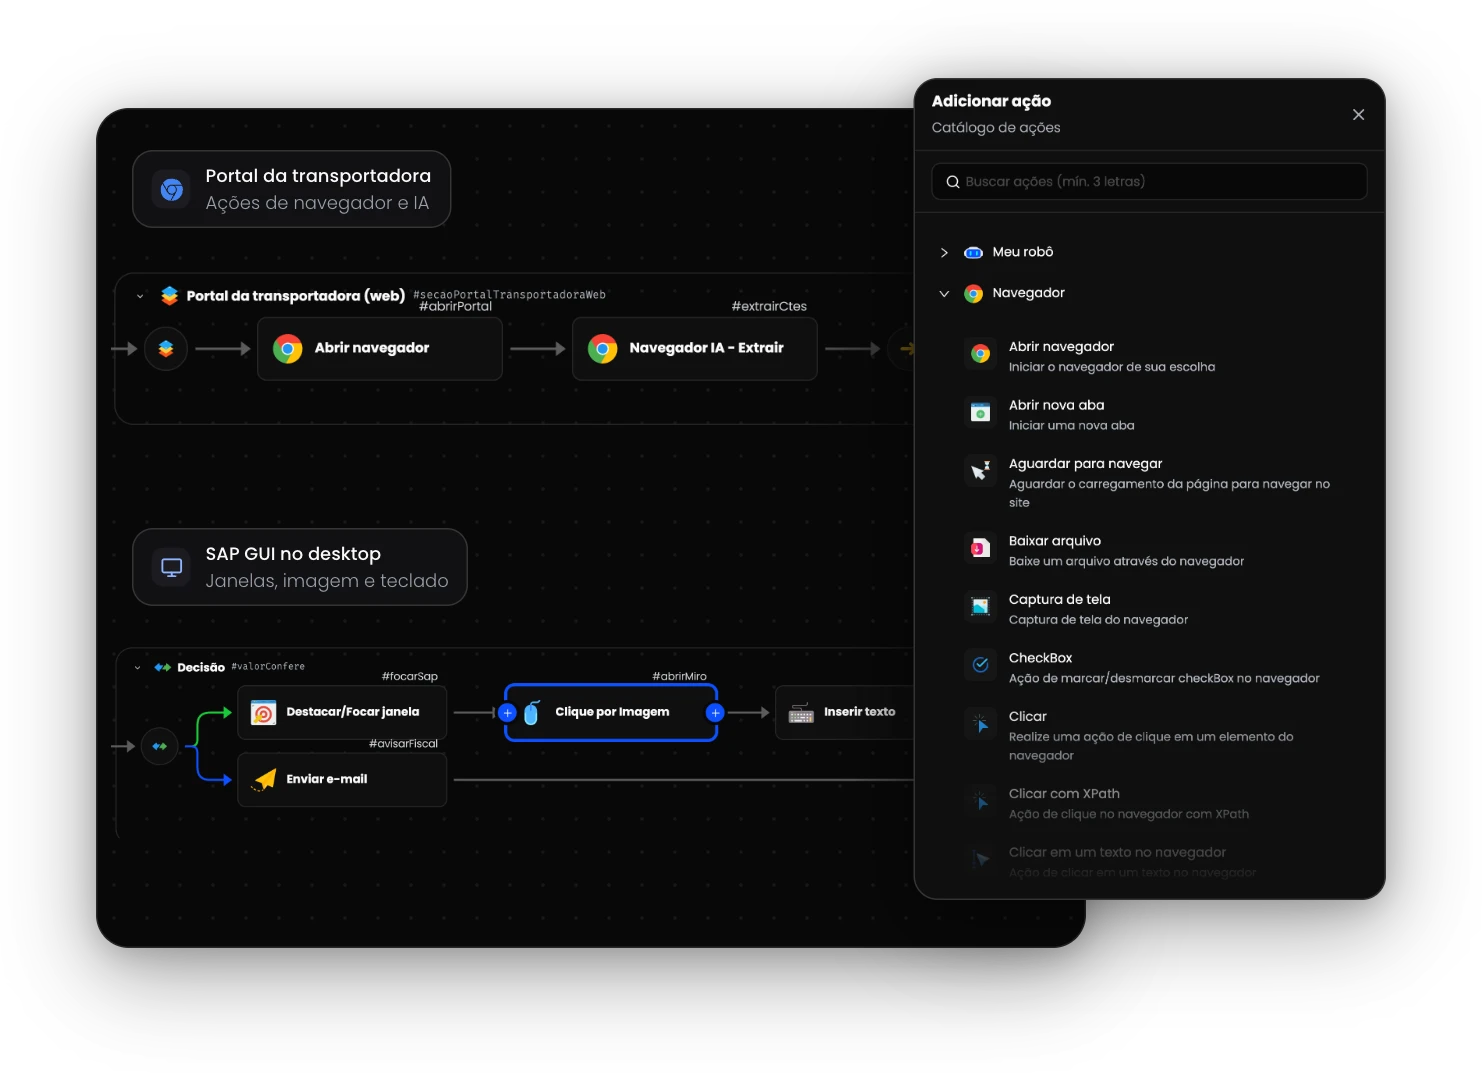This screenshot has width=1482, height=1074.
Task: Select the Clique por Imagem node
Action: click(x=611, y=713)
